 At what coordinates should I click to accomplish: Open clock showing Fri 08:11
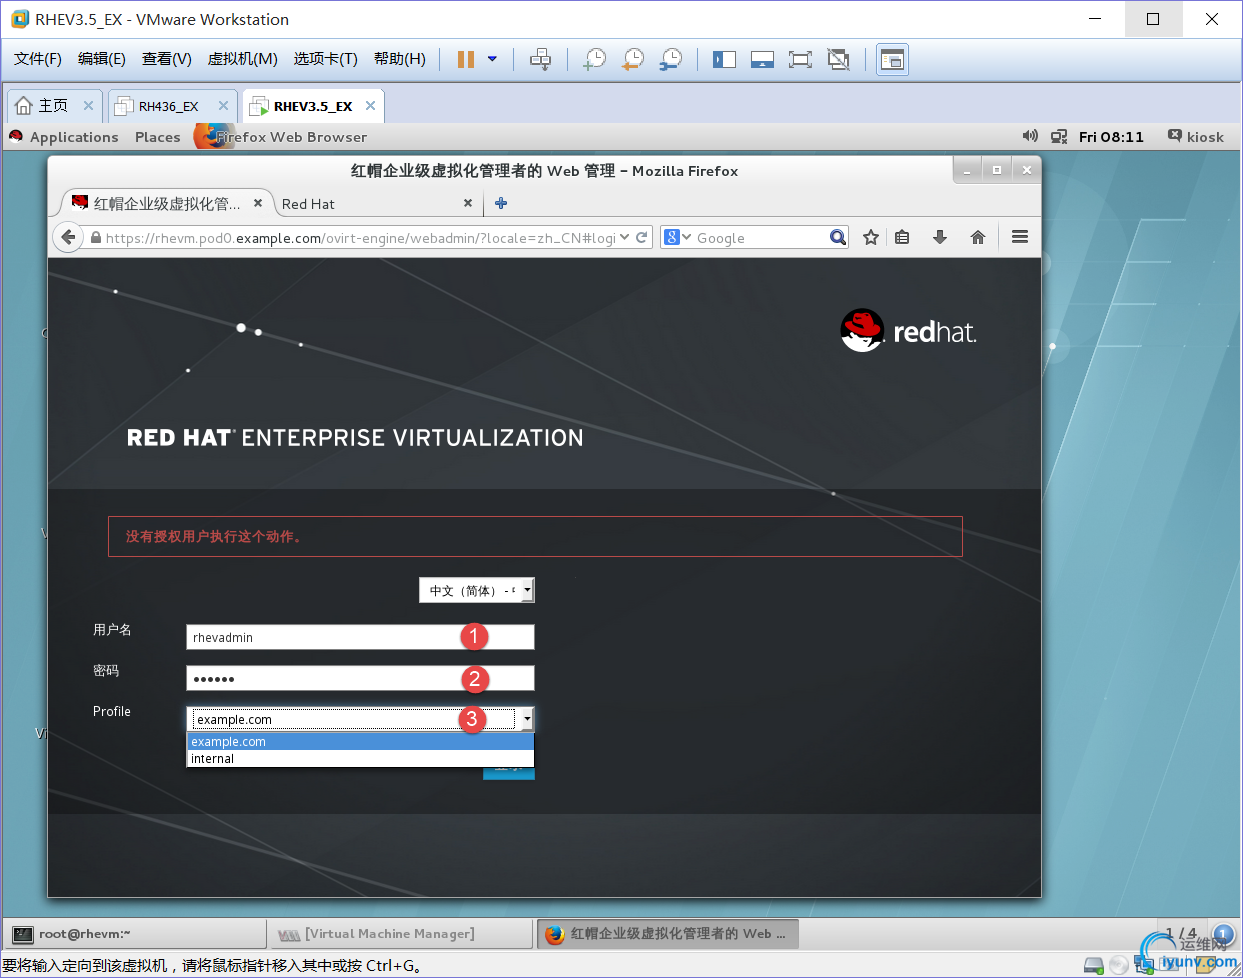pyautogui.click(x=1111, y=137)
